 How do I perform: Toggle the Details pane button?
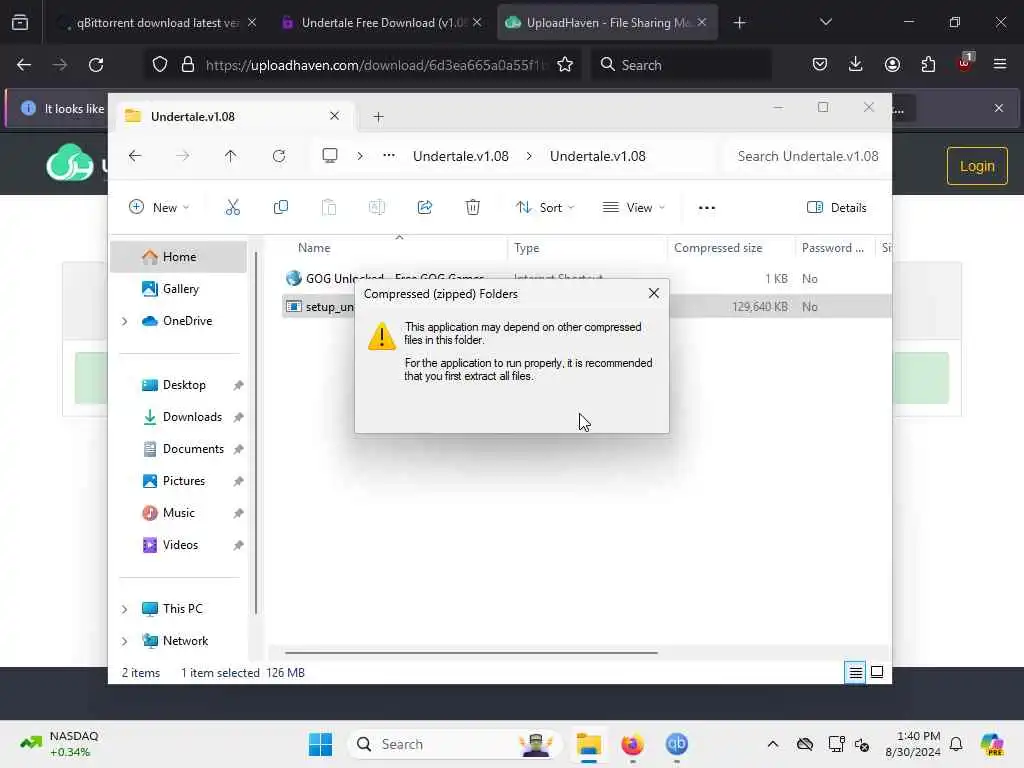point(837,208)
